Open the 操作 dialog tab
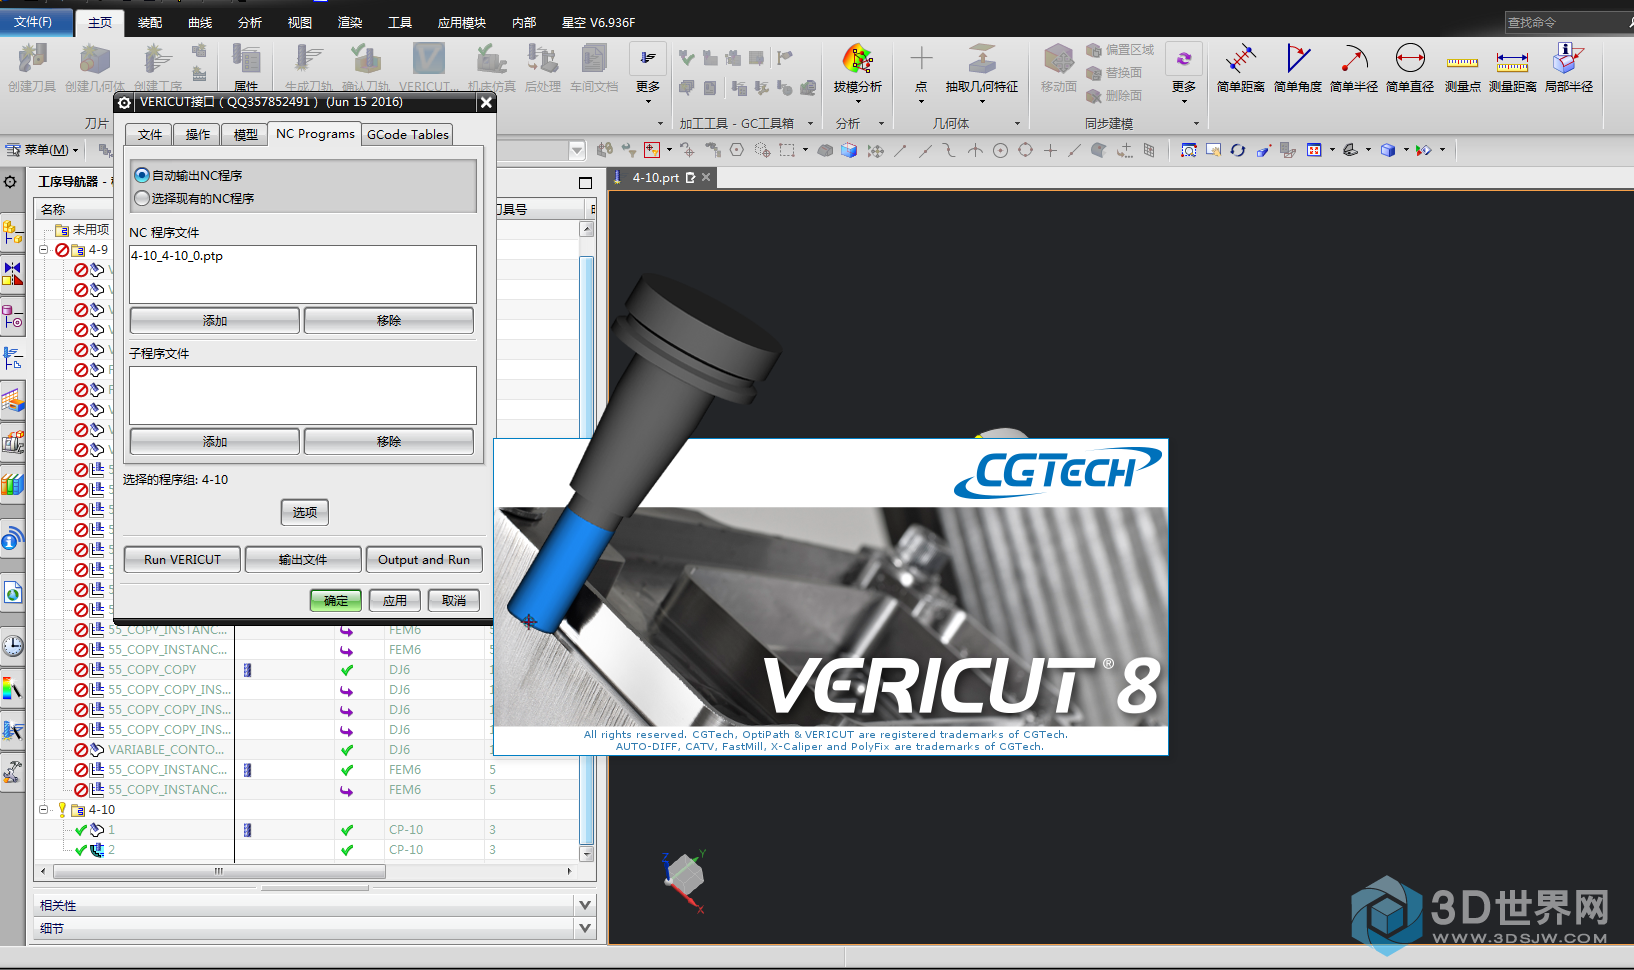 point(198,134)
